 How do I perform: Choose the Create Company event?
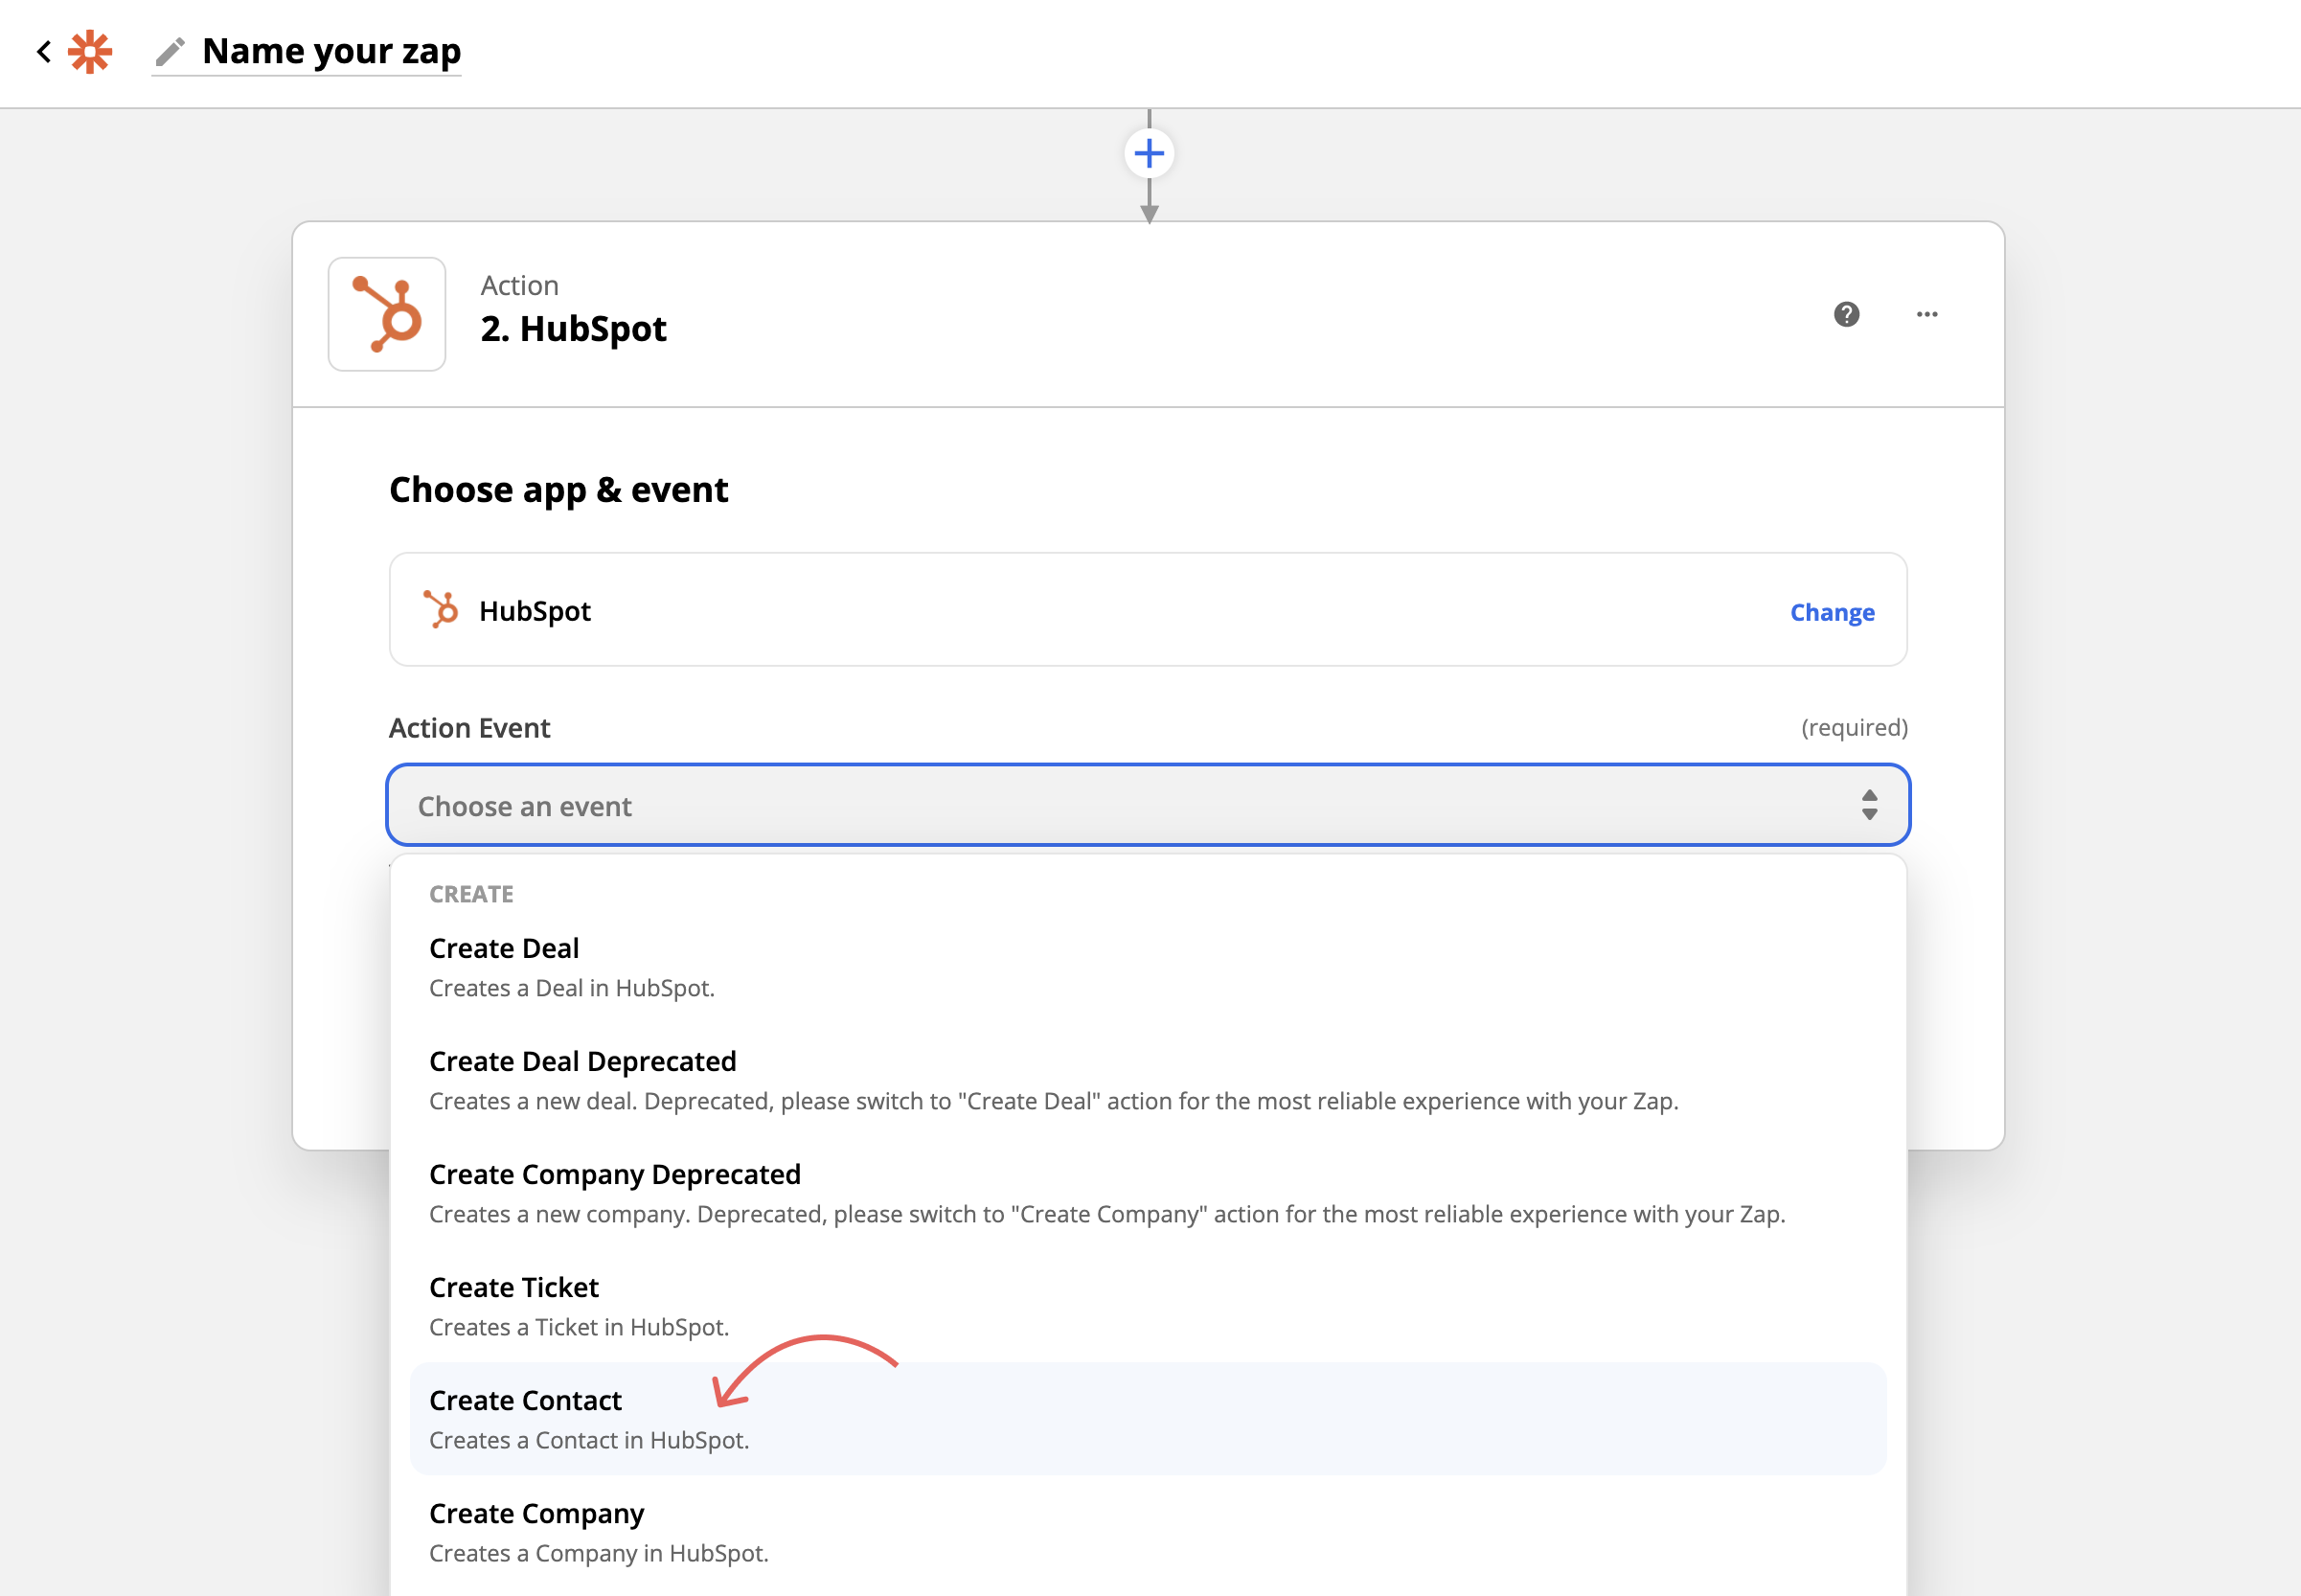coord(1148,1531)
